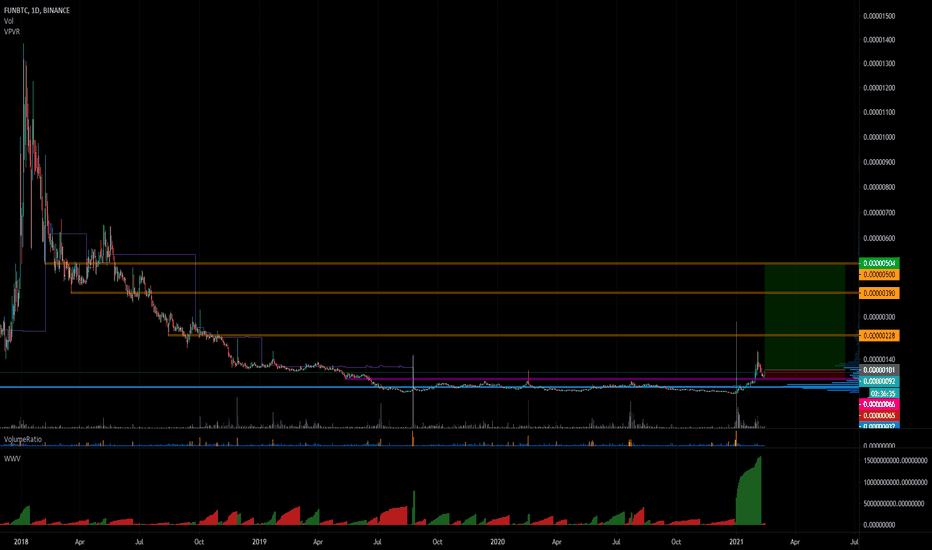This screenshot has width=932, height=550.
Task: Select the orange horizontal line at 0.00000228
Action: pos(514,335)
